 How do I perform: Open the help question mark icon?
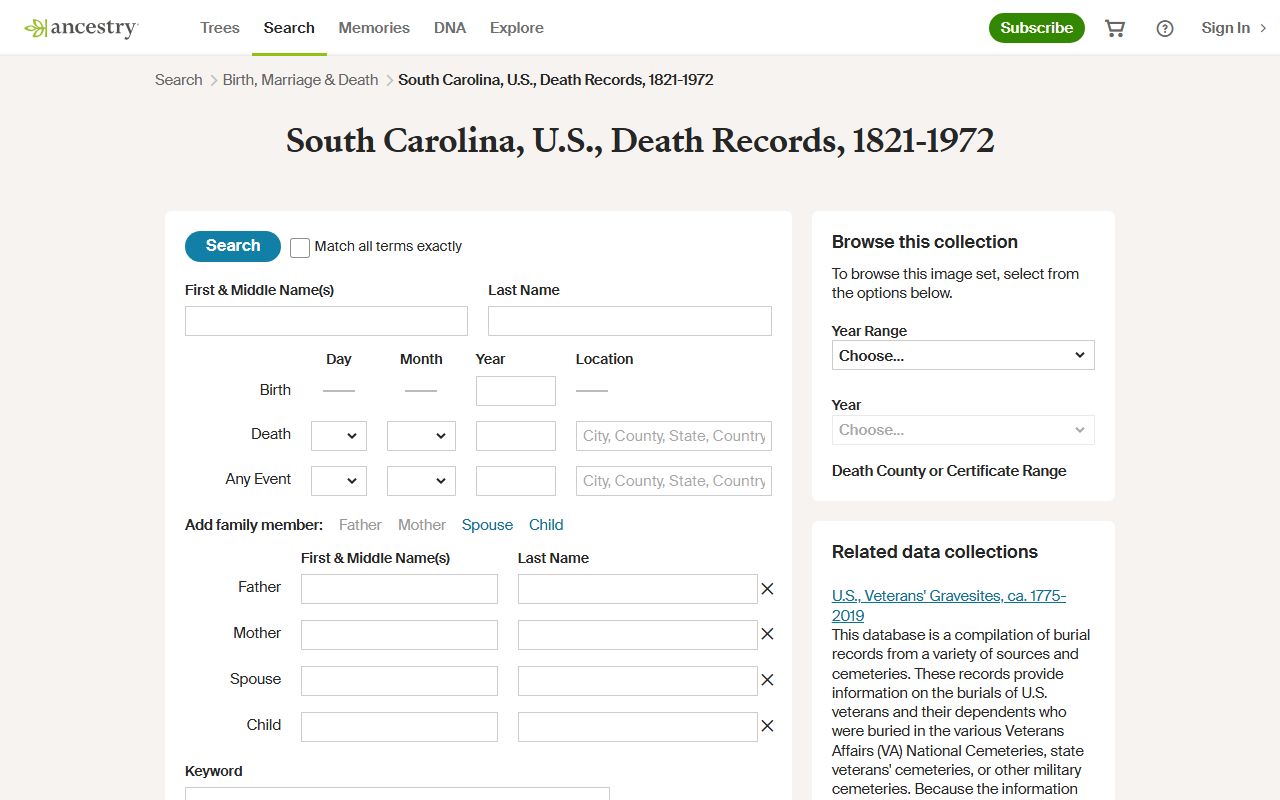1165,28
